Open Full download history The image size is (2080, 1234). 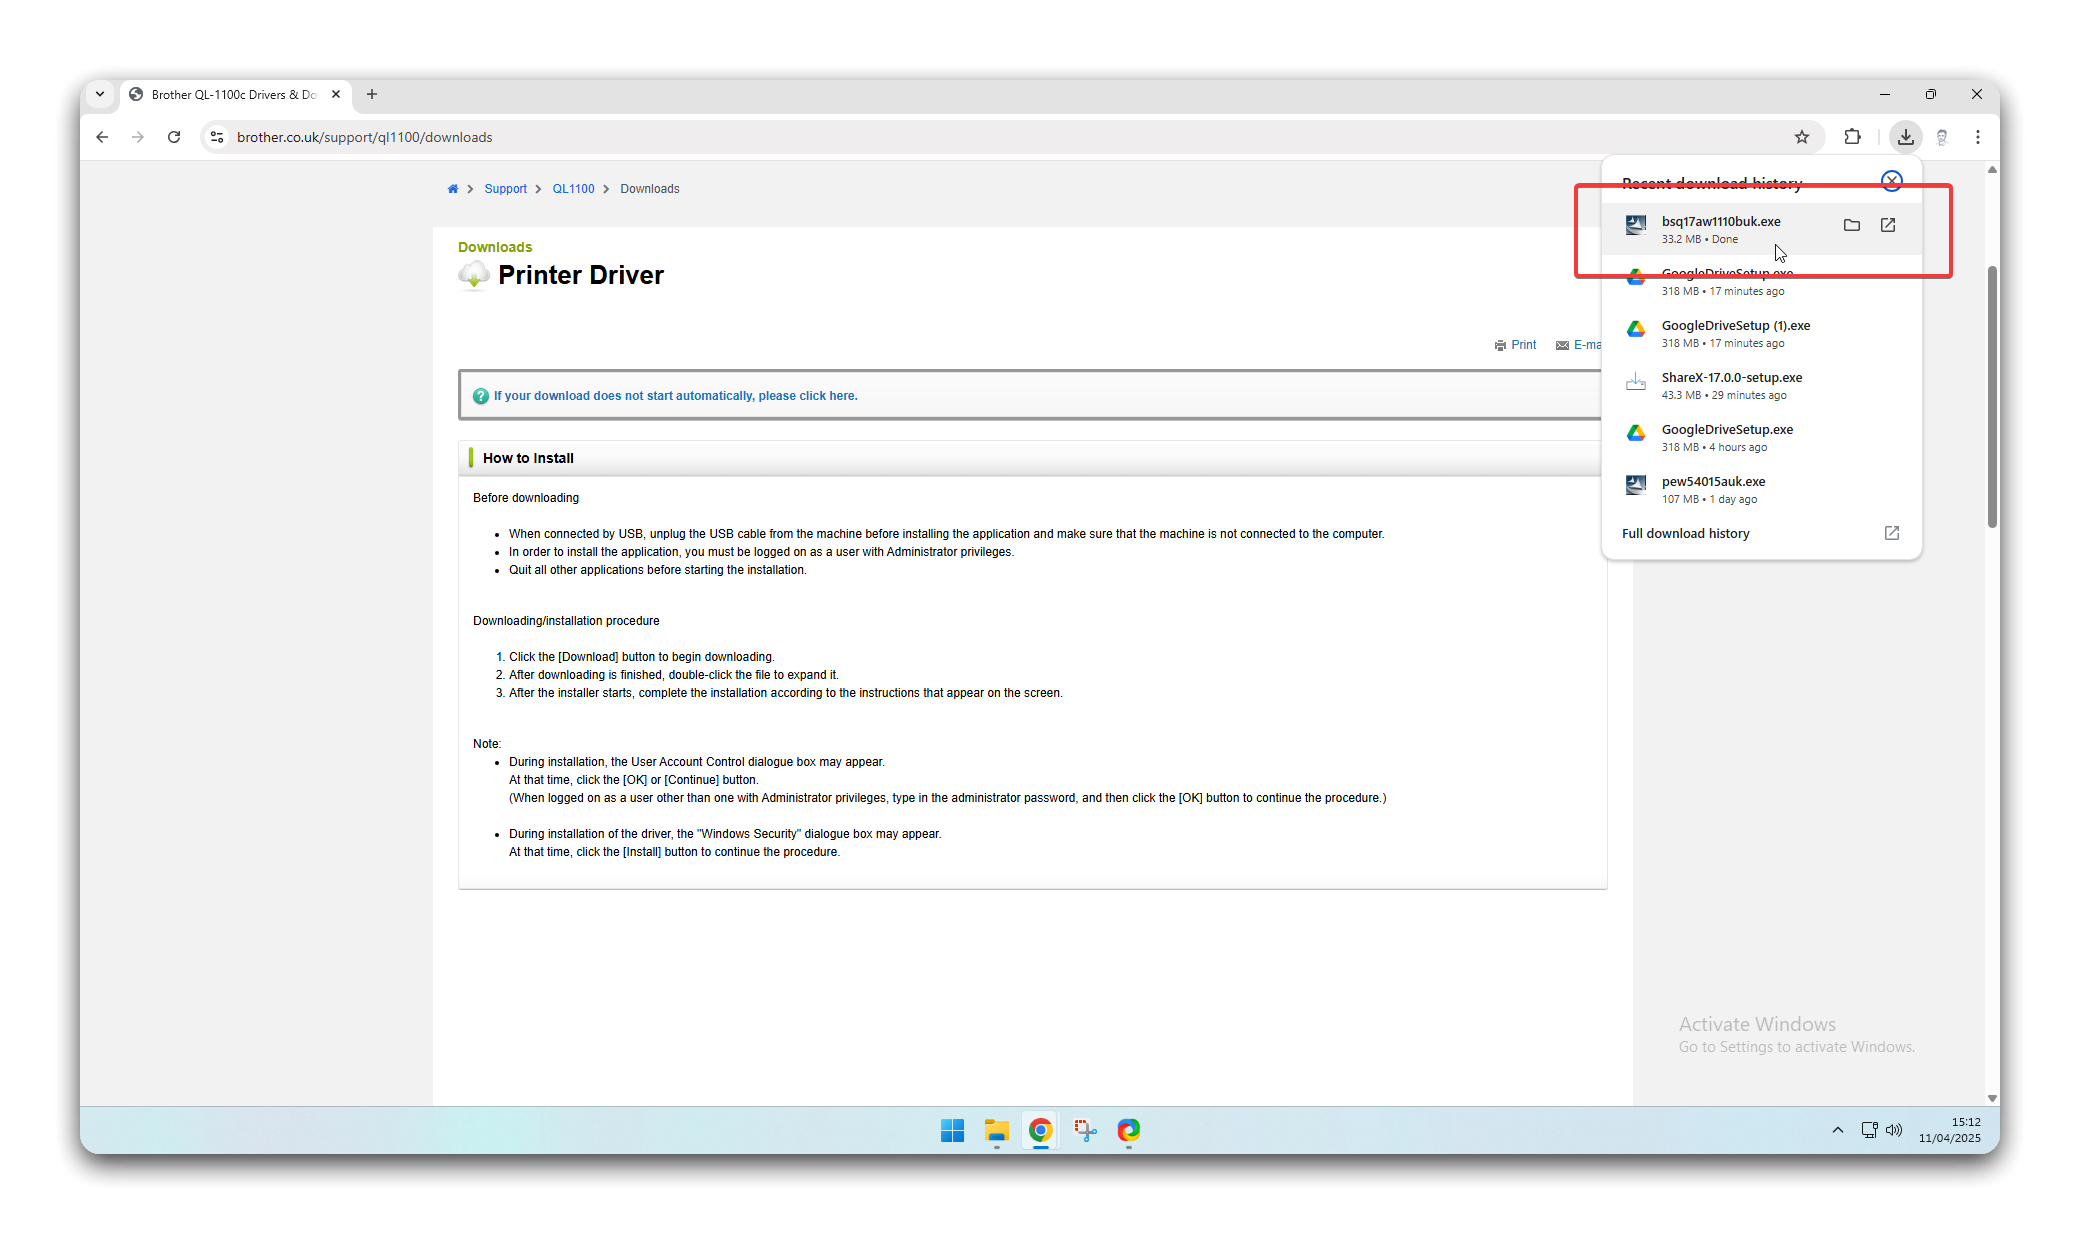1685,533
